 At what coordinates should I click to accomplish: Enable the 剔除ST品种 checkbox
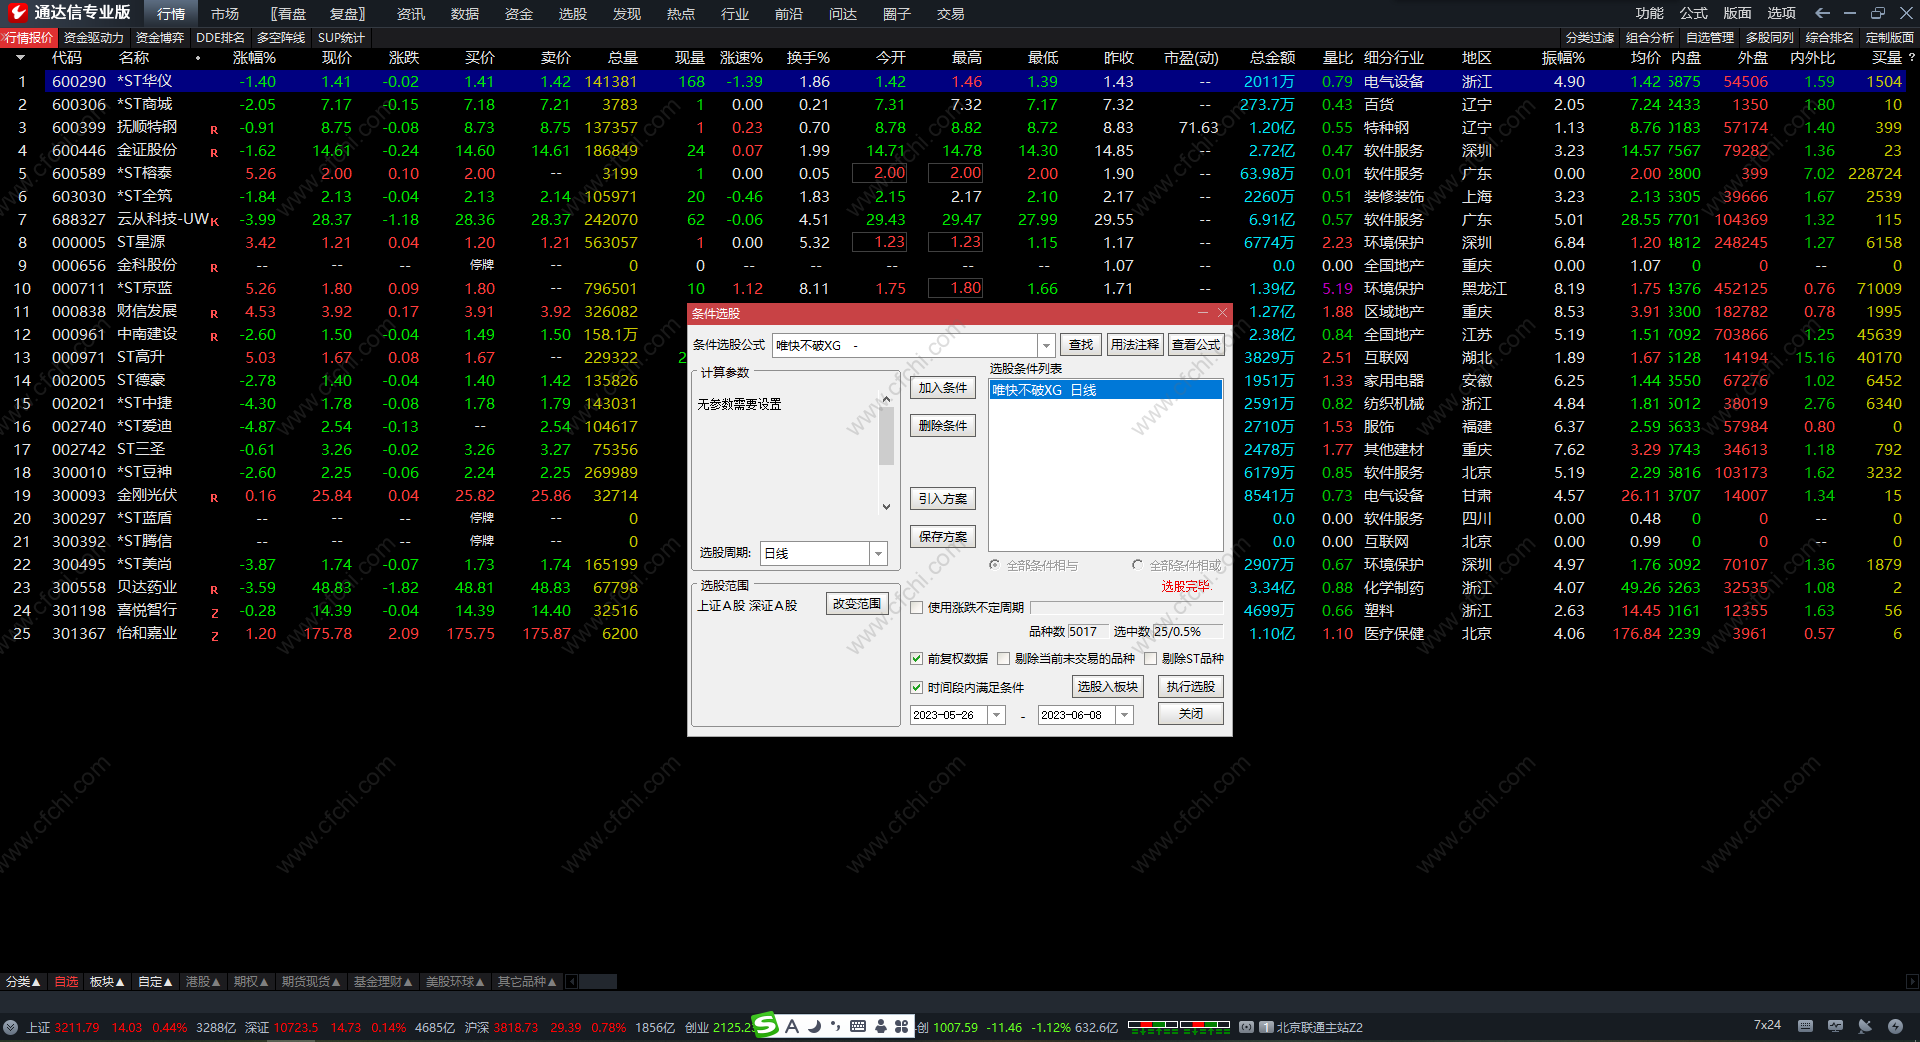coord(1151,658)
